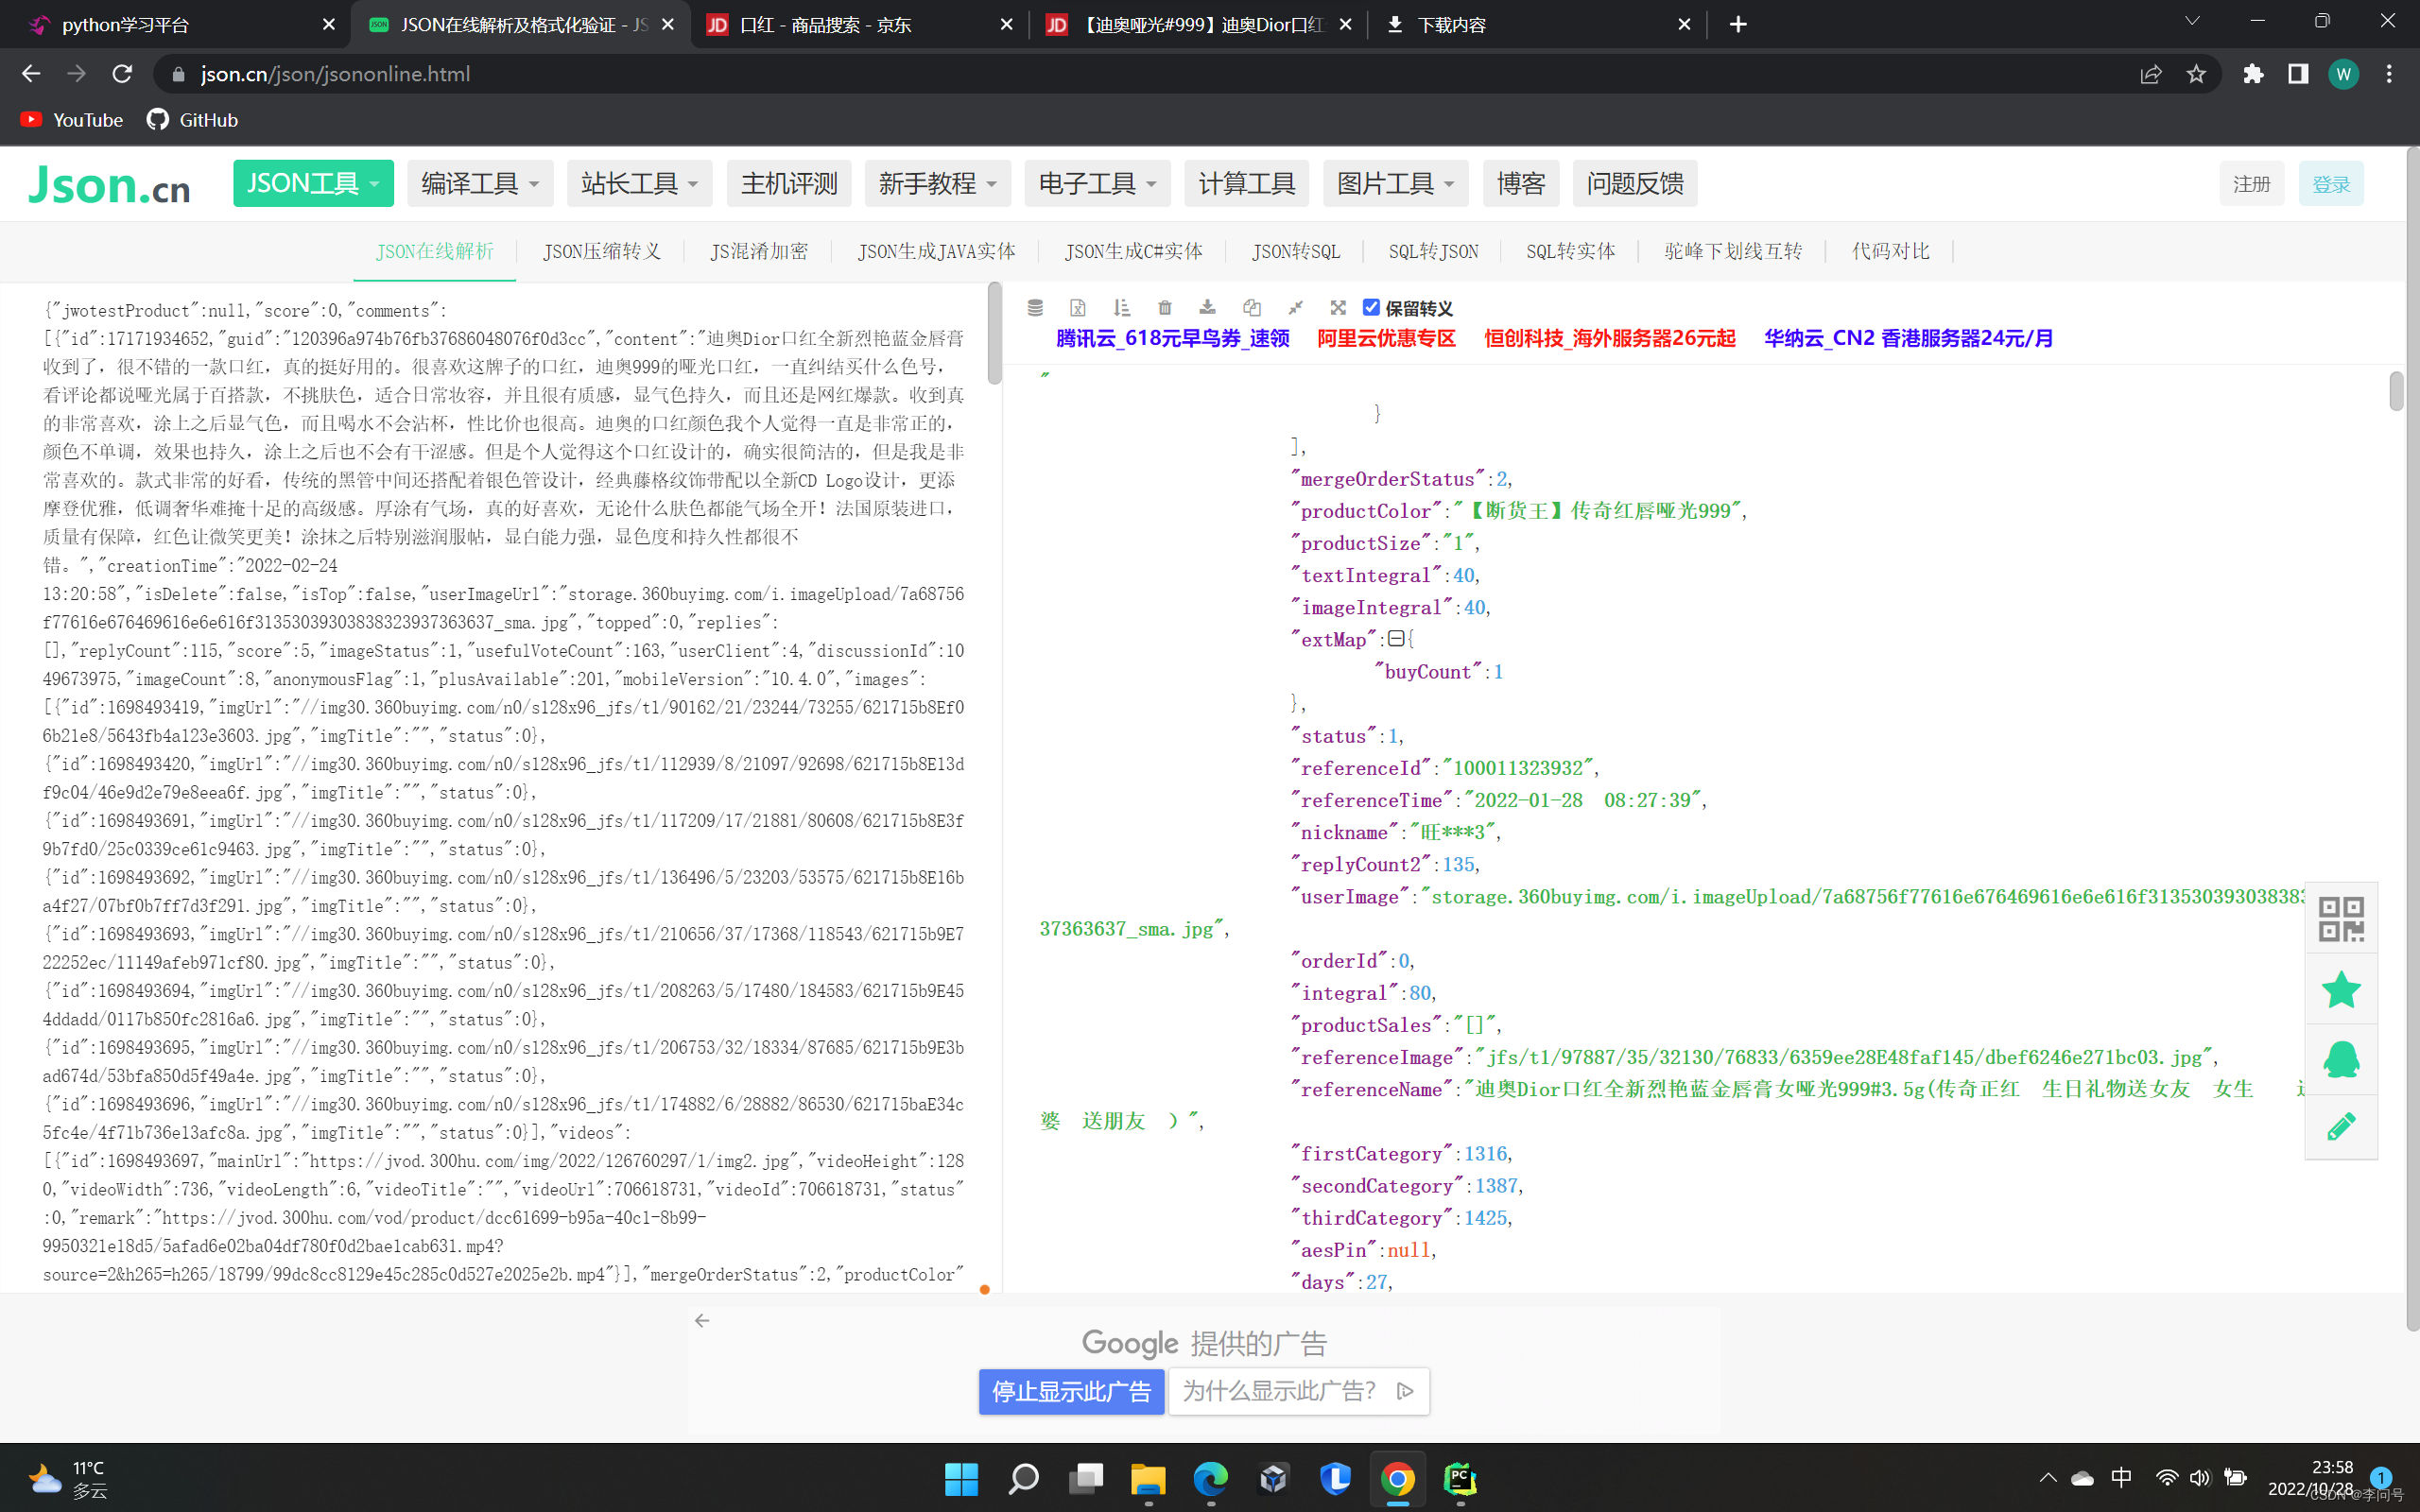The height and width of the screenshot is (1512, 2420).
Task: Click the 登录 button
Action: click(2333, 183)
